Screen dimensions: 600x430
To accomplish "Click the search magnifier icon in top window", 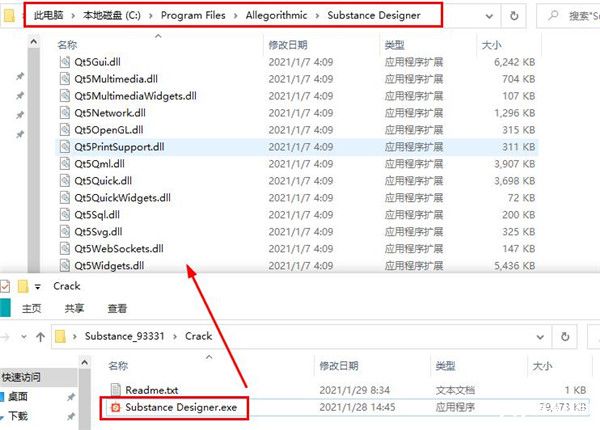I will tap(553, 16).
